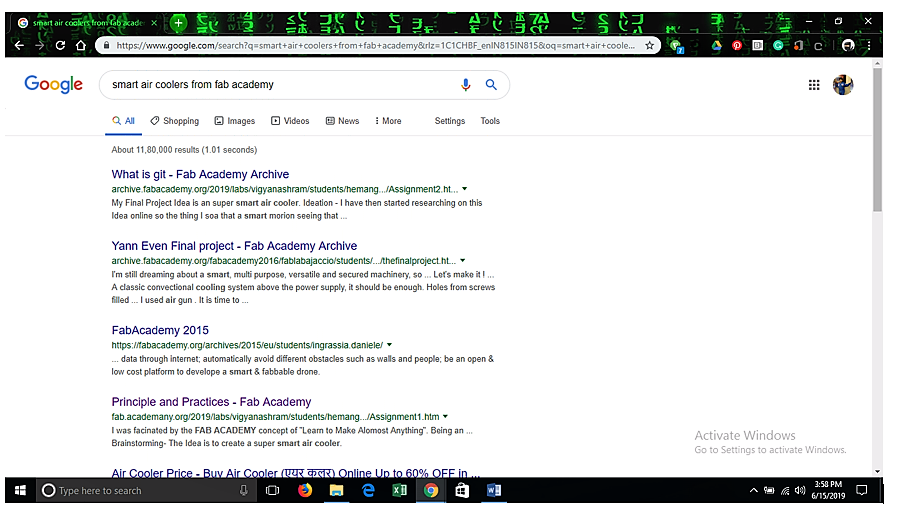Viewport: 900px width, 511px height.
Task: Open the Windows Start menu
Action: point(20,491)
